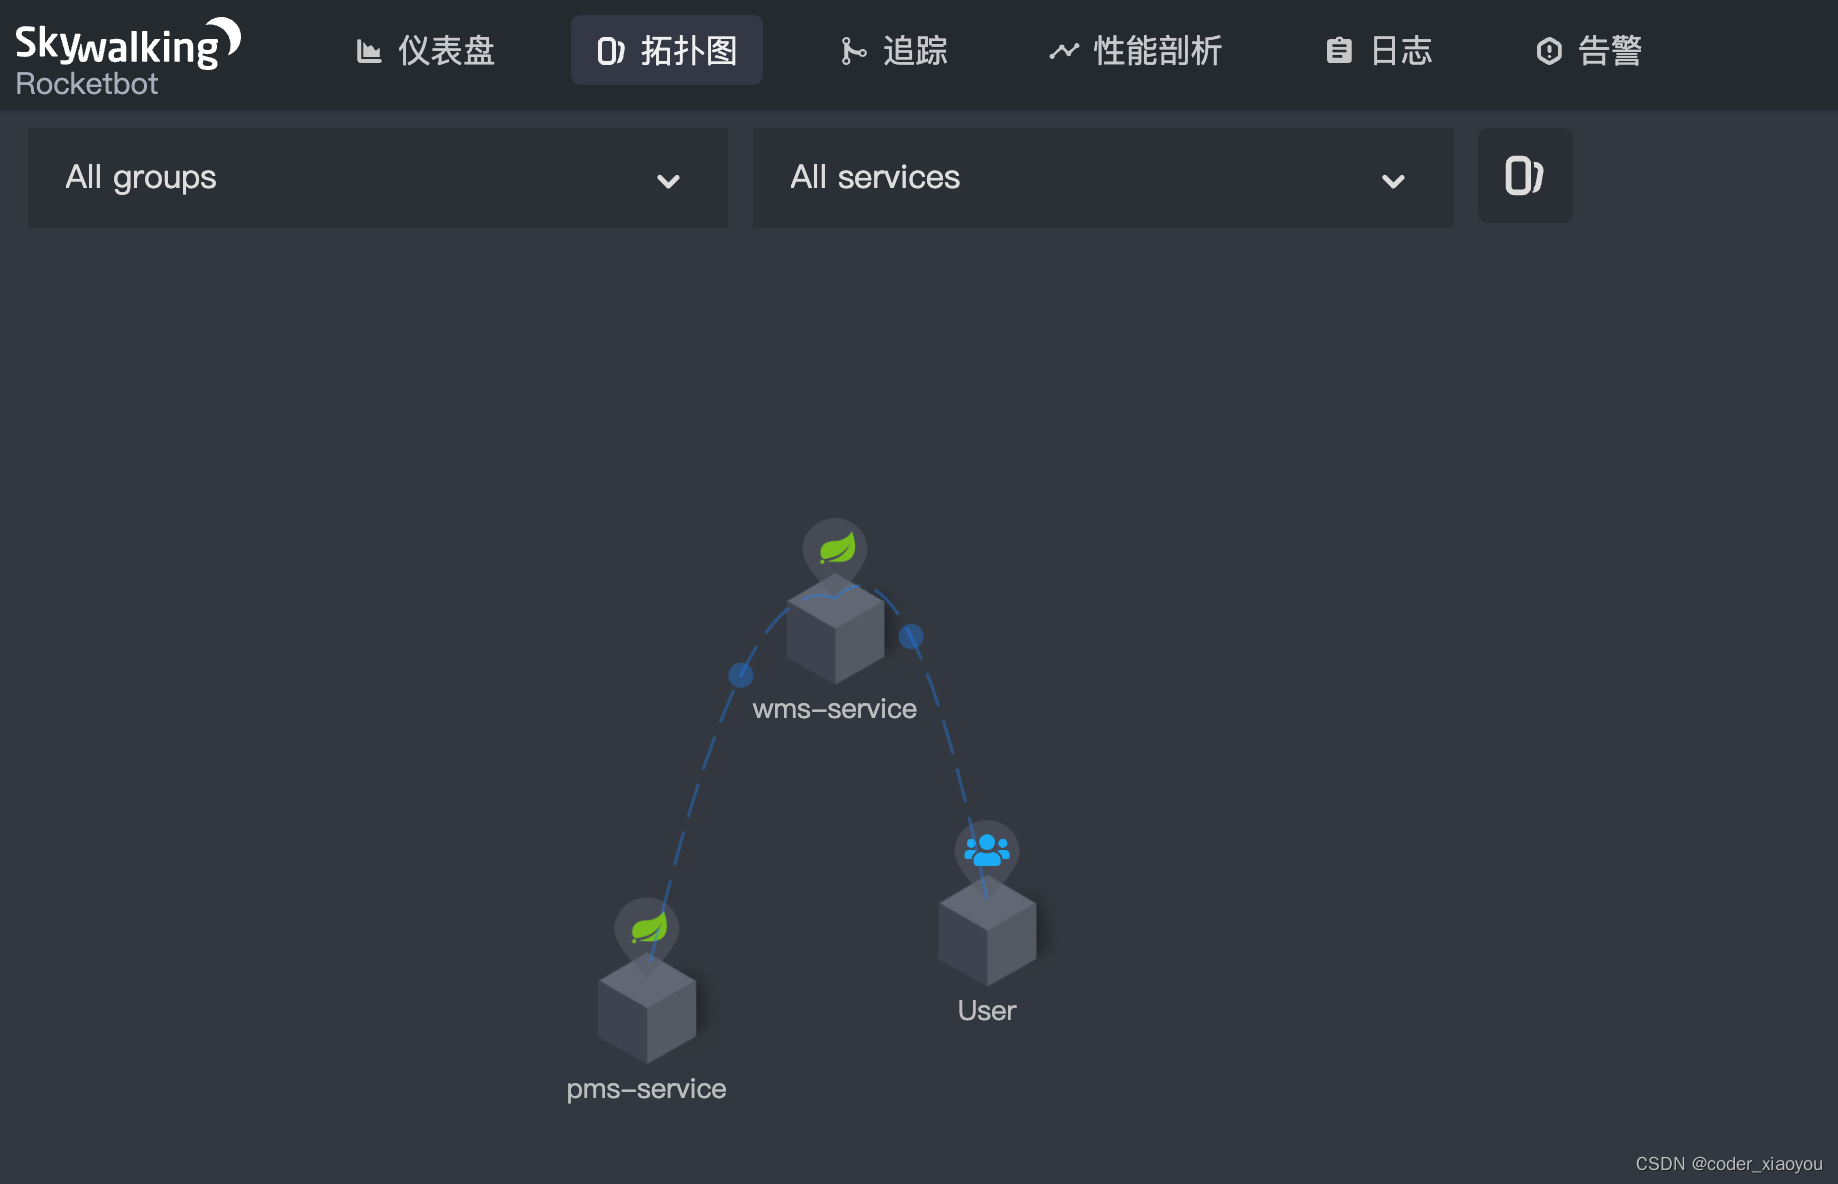
Task: Click the users icon above the User node
Action: (987, 849)
